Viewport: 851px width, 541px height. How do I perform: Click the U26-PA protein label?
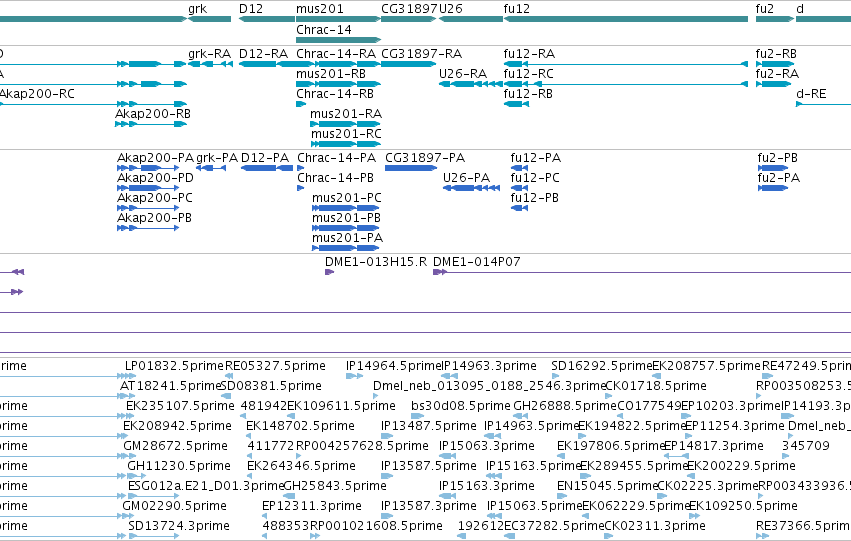[466, 178]
